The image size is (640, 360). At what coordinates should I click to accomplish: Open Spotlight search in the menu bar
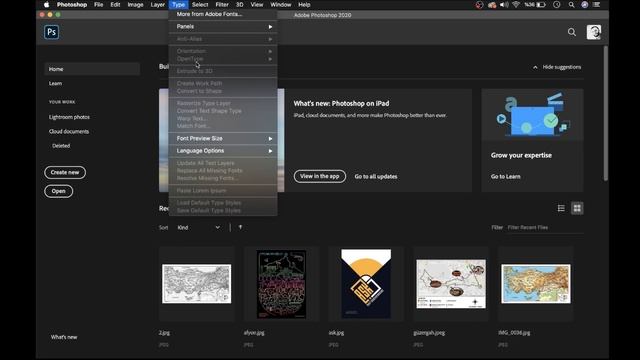(x=571, y=5)
